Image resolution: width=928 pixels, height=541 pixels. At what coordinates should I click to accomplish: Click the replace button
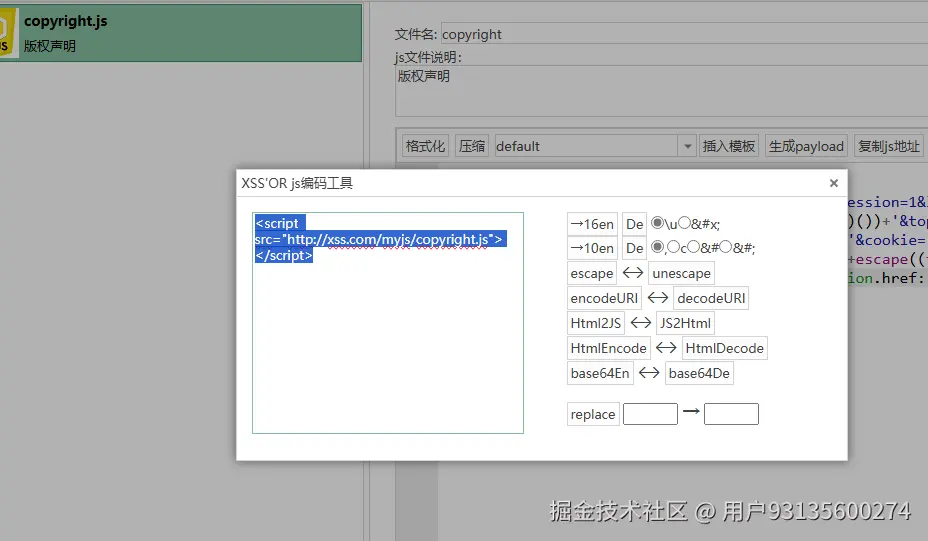pos(592,414)
